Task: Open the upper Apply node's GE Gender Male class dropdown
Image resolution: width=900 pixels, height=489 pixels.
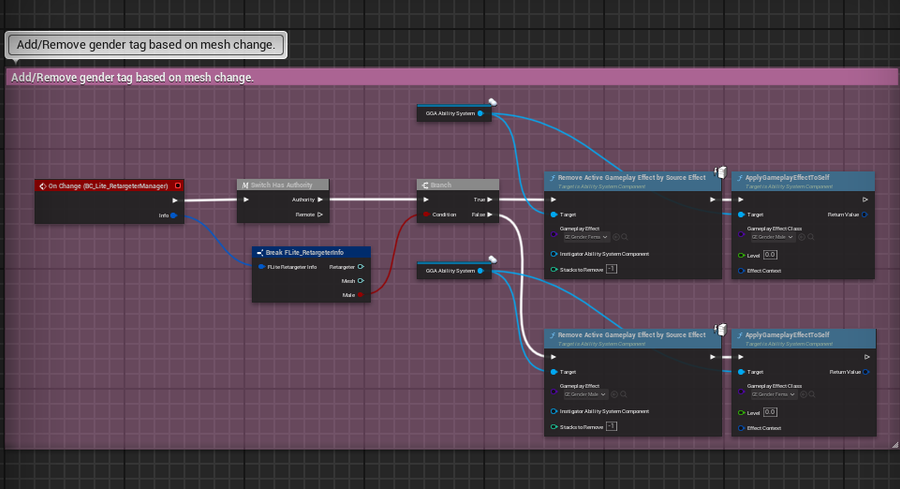Action: point(773,237)
